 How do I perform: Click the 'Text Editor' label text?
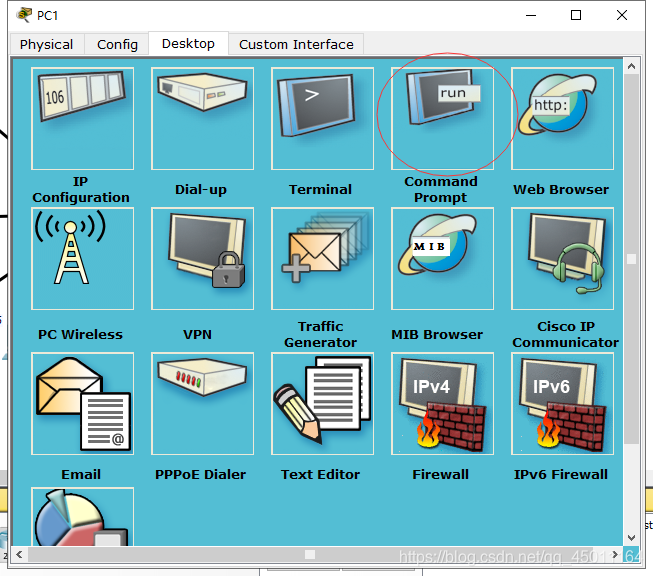[320, 474]
